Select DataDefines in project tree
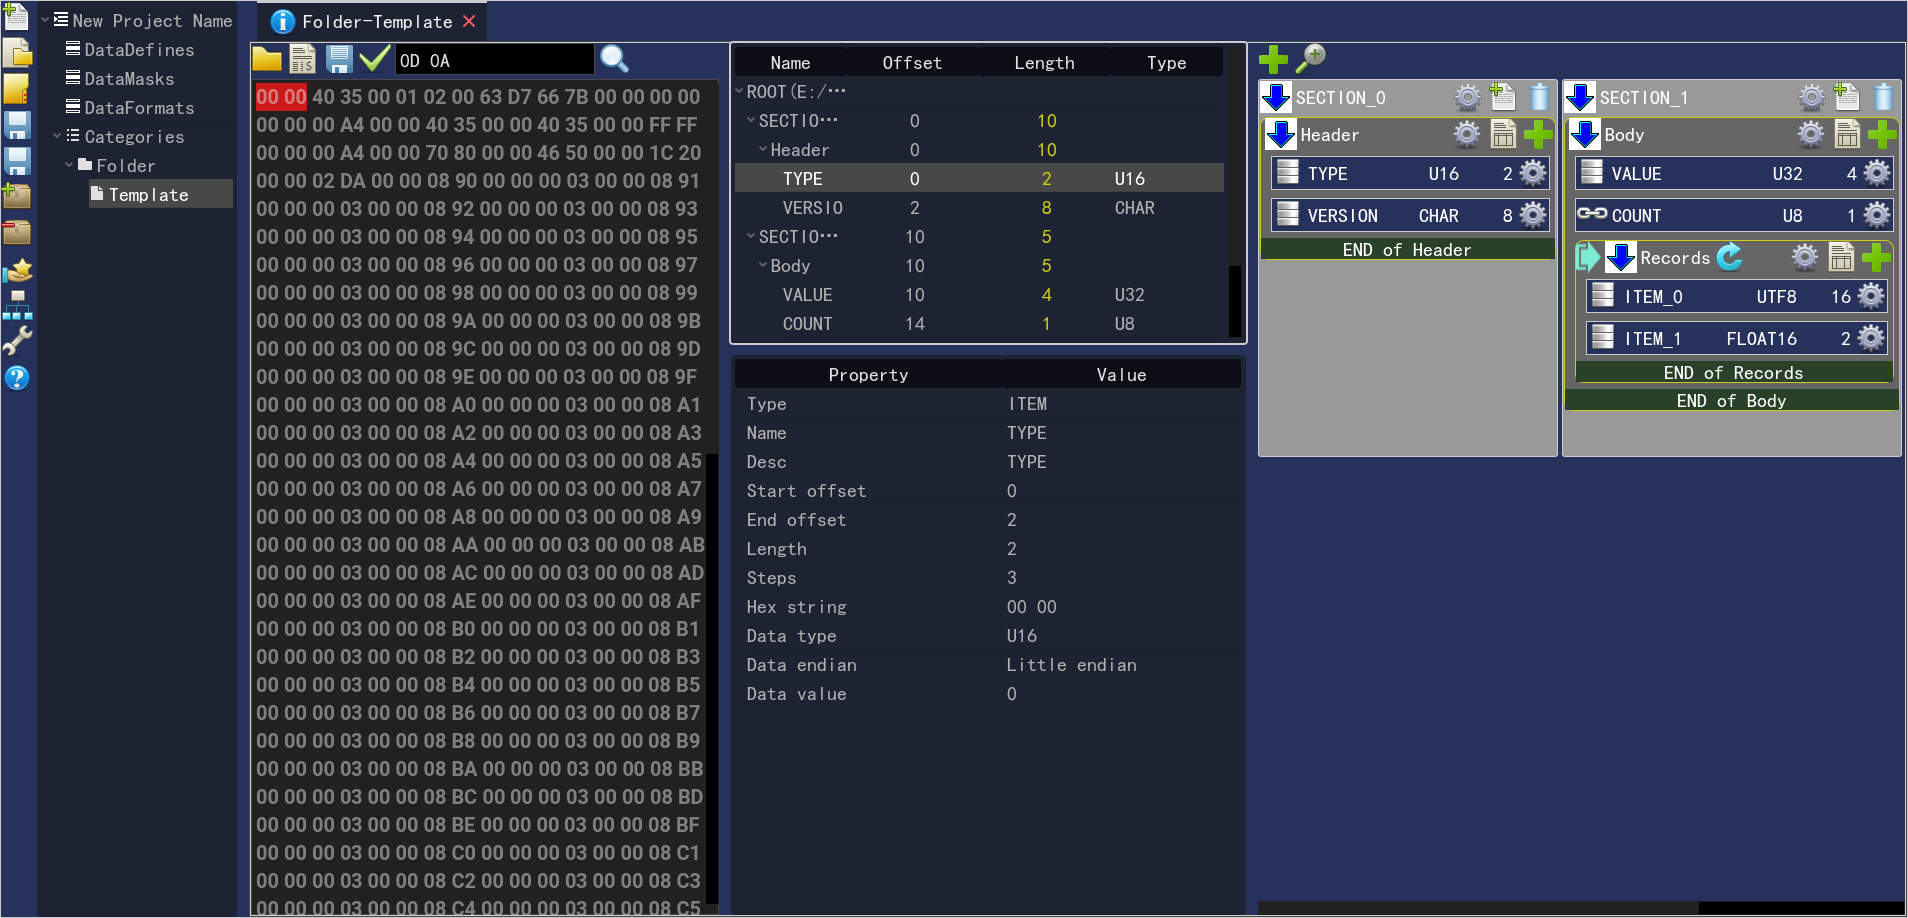The image size is (1908, 918). 139,49
